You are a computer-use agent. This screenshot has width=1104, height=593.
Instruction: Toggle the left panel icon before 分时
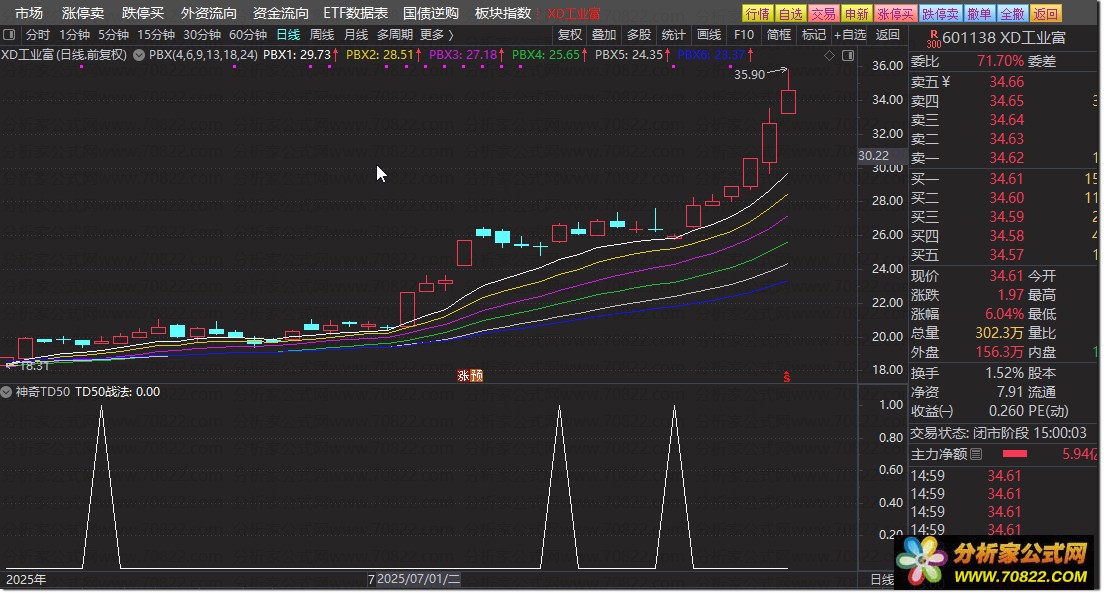(9, 35)
